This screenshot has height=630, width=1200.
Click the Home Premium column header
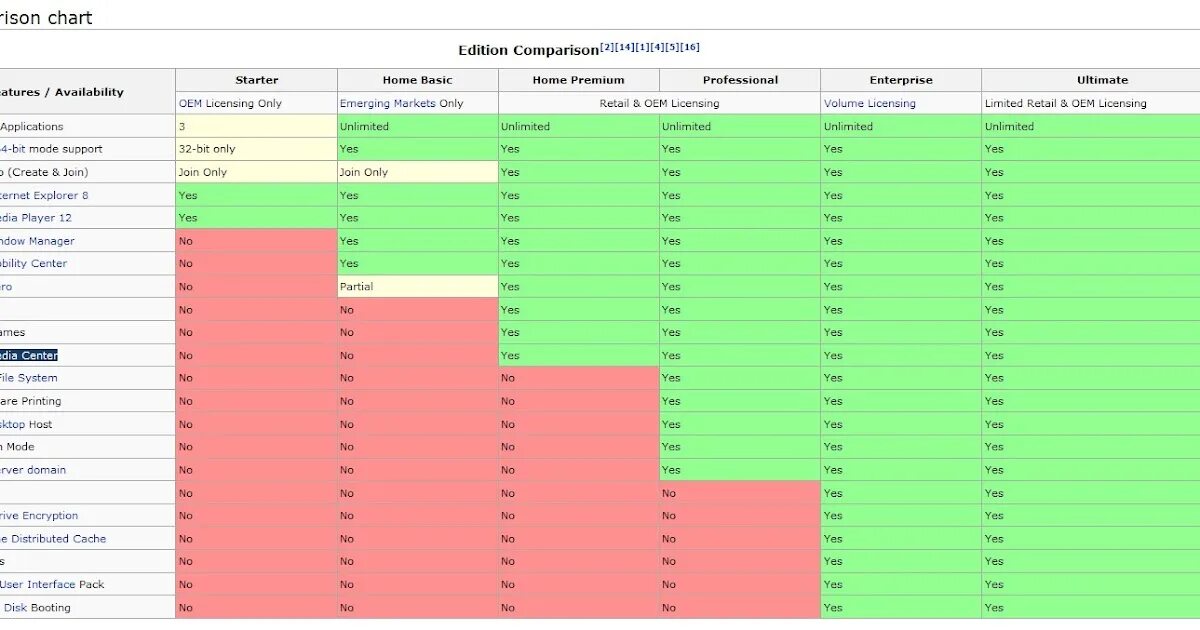[x=578, y=80]
